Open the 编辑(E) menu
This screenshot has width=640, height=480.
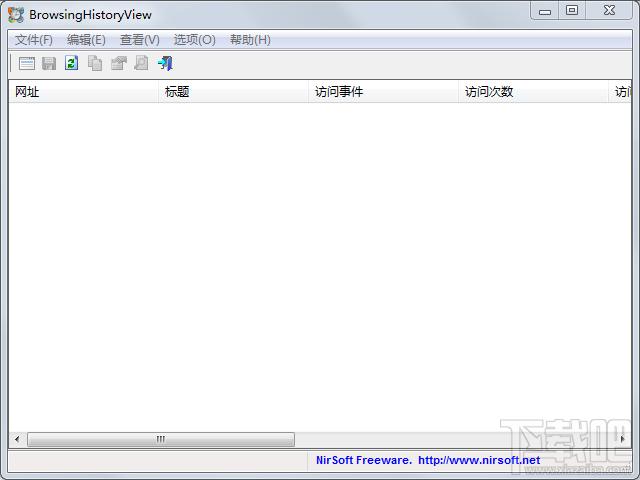coord(86,40)
